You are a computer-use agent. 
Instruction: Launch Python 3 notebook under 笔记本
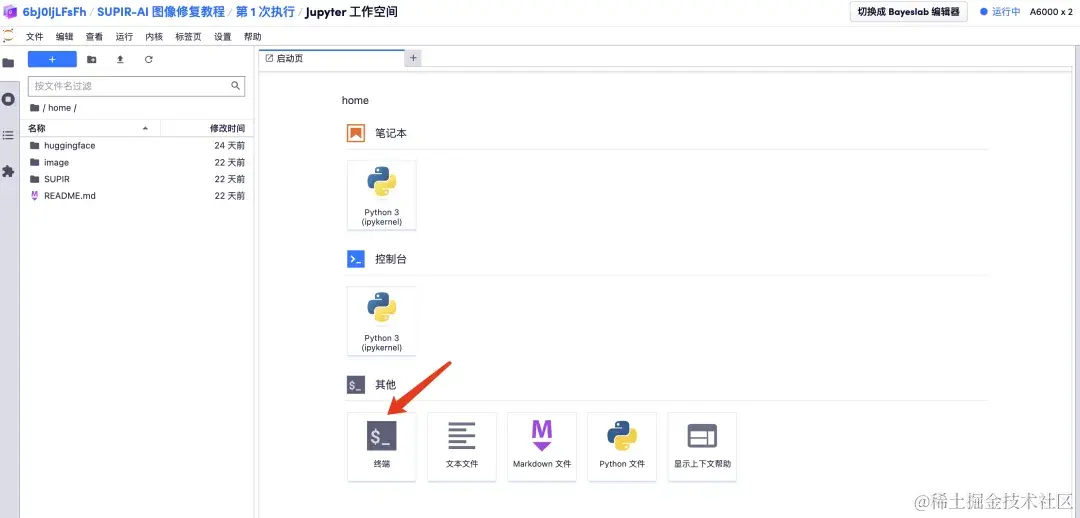382,195
